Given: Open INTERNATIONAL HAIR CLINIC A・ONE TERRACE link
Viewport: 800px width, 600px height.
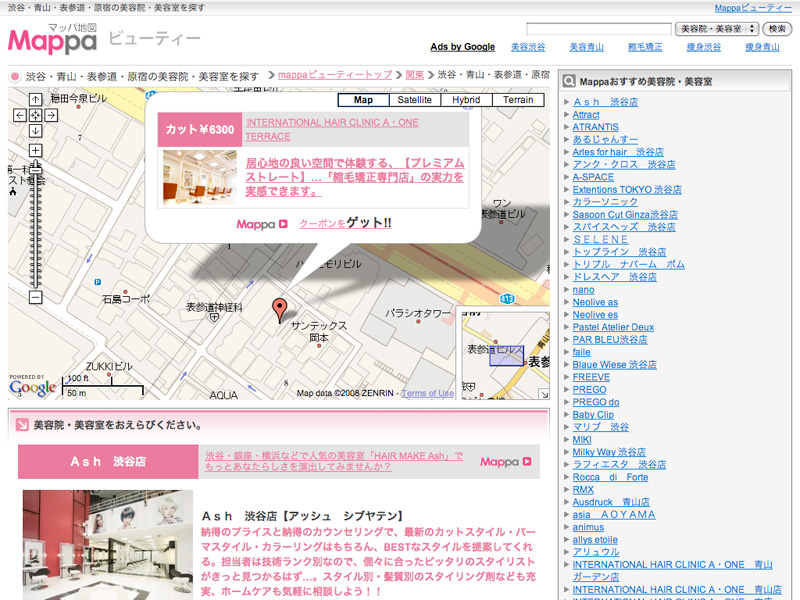Looking at the screenshot, I should point(332,130).
